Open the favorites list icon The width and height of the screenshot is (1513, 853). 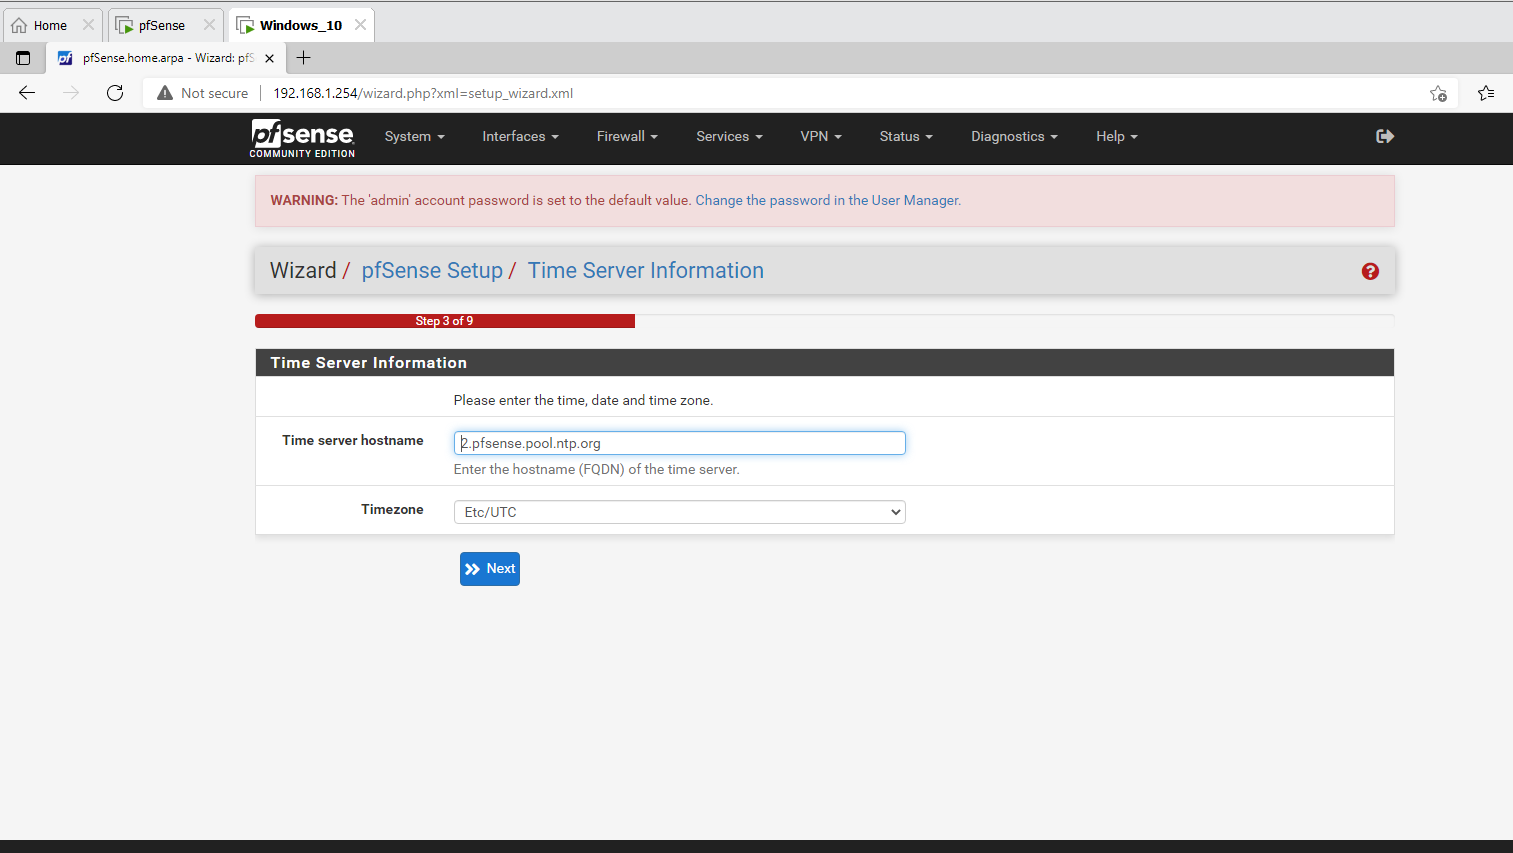coord(1486,93)
